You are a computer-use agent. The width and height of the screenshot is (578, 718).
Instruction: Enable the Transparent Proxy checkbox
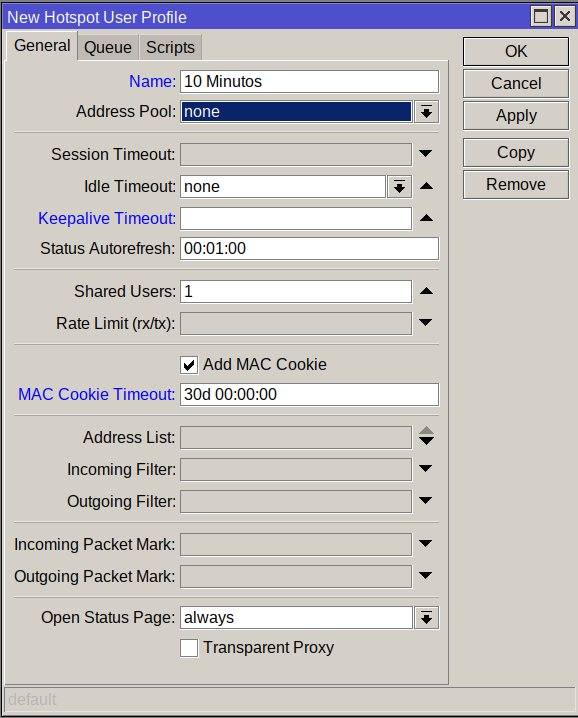point(189,648)
